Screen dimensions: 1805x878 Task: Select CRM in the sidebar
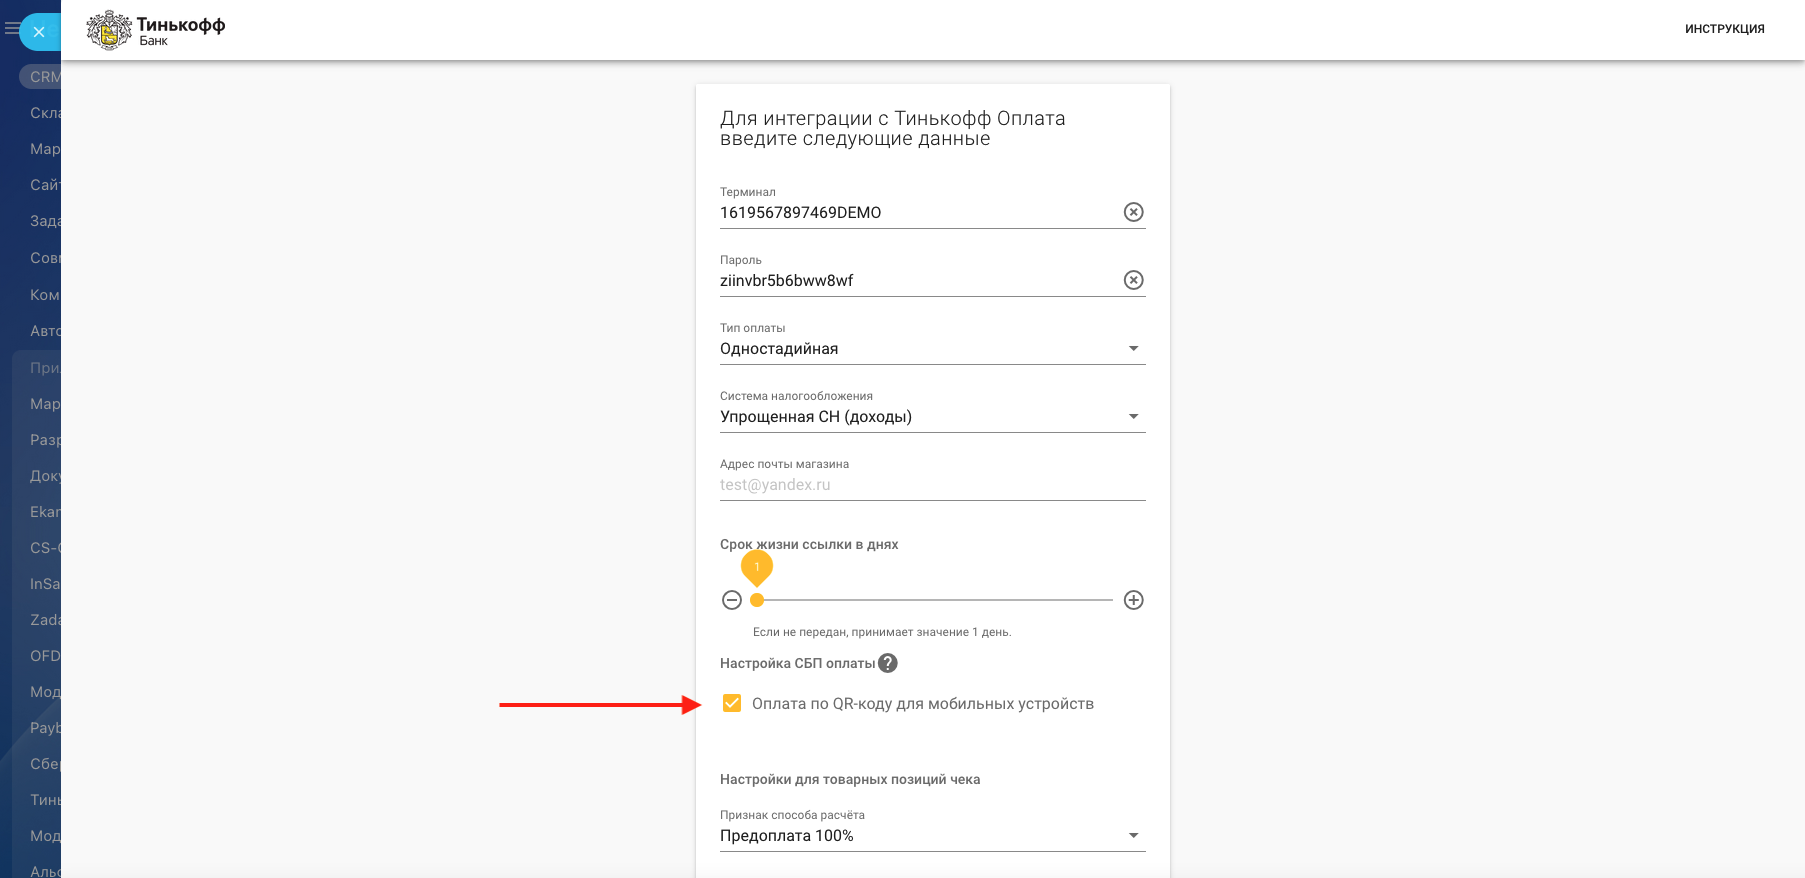40,77
